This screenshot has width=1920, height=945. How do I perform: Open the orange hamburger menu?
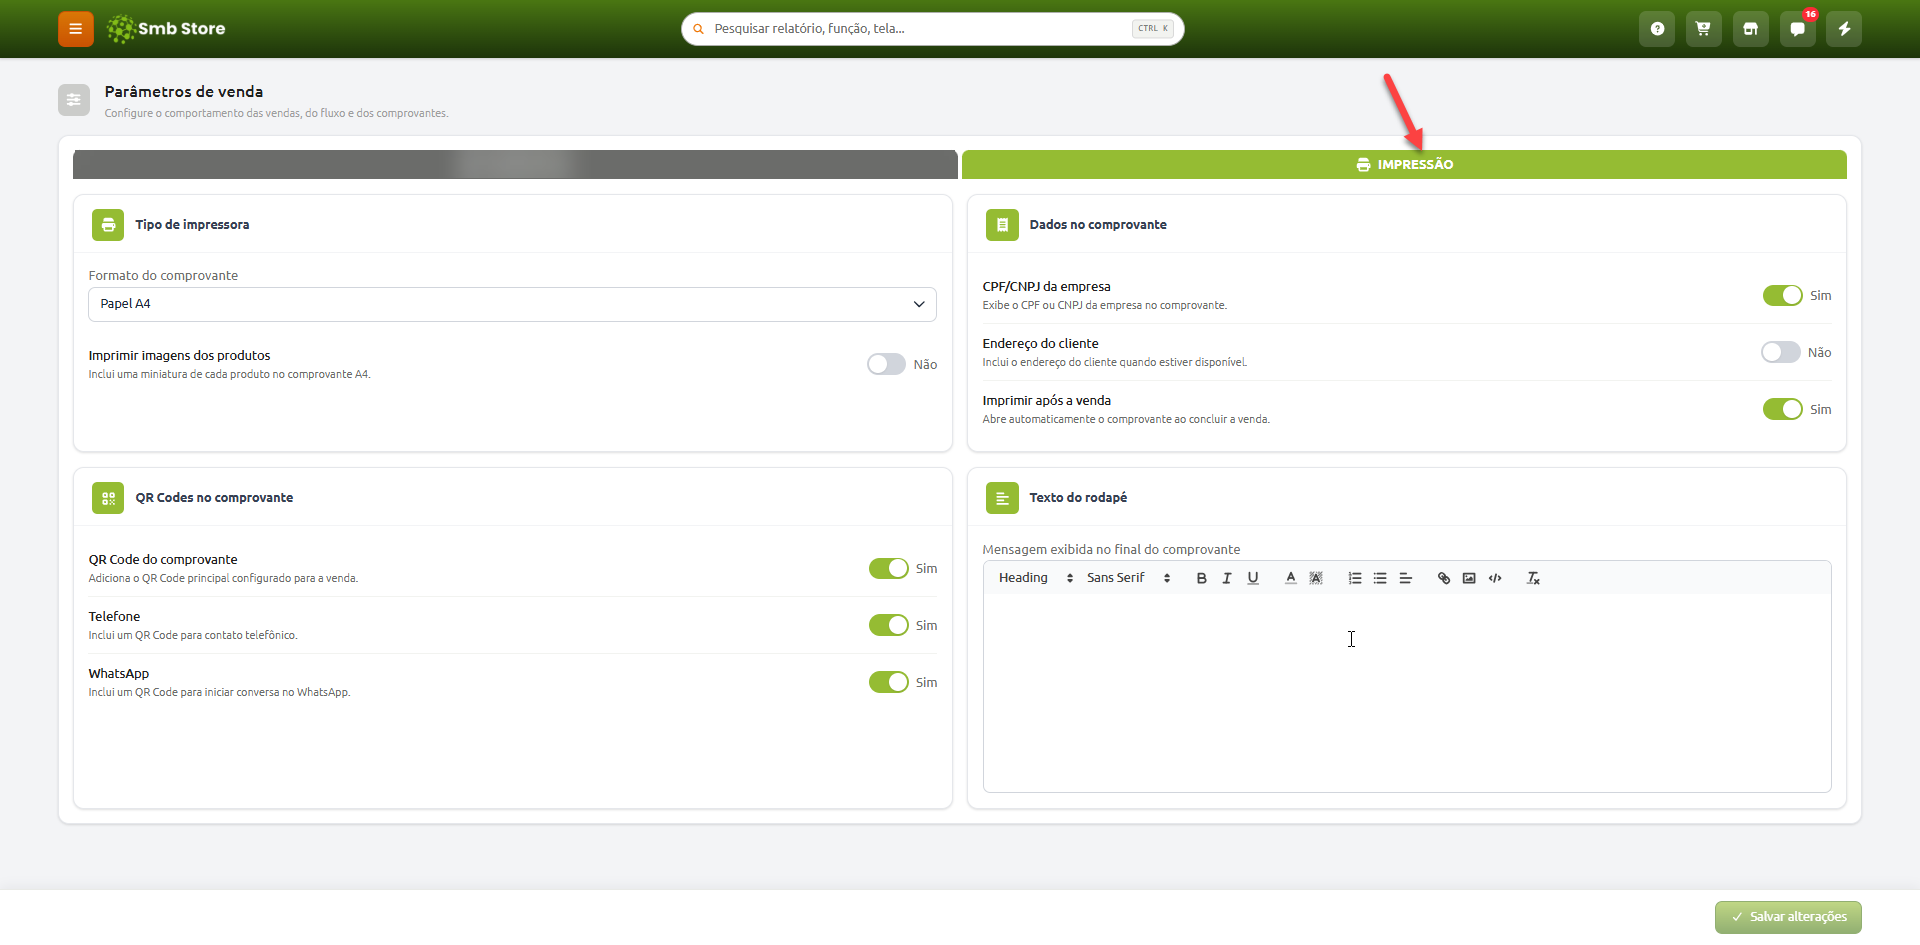(x=75, y=29)
